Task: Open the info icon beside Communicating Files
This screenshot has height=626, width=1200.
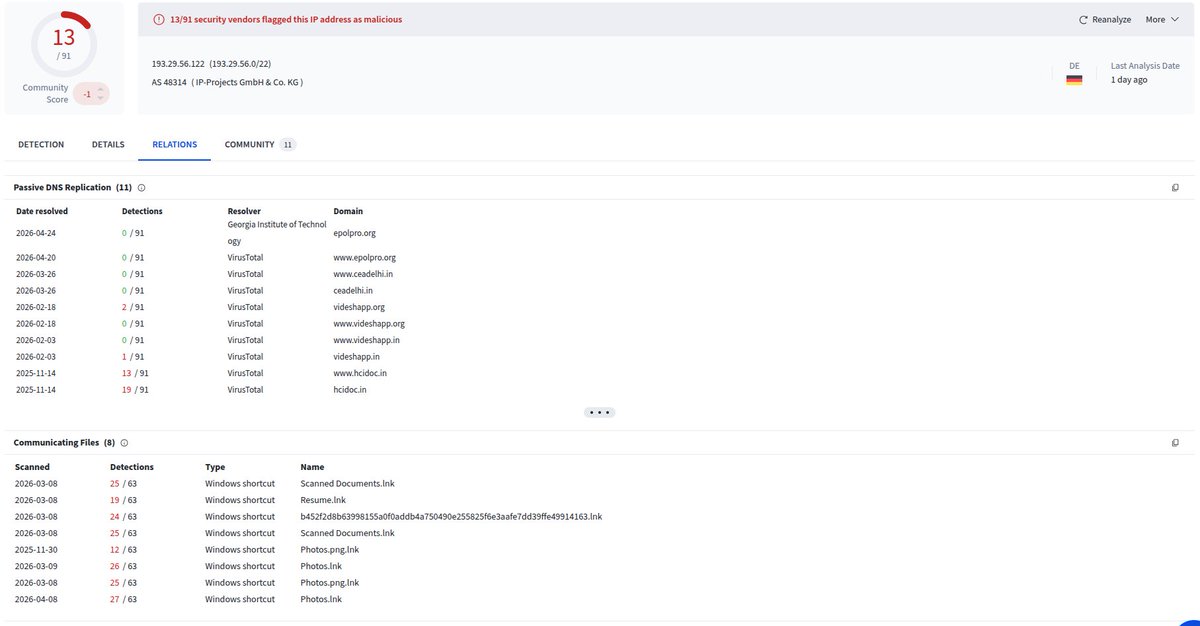Action: coord(124,442)
